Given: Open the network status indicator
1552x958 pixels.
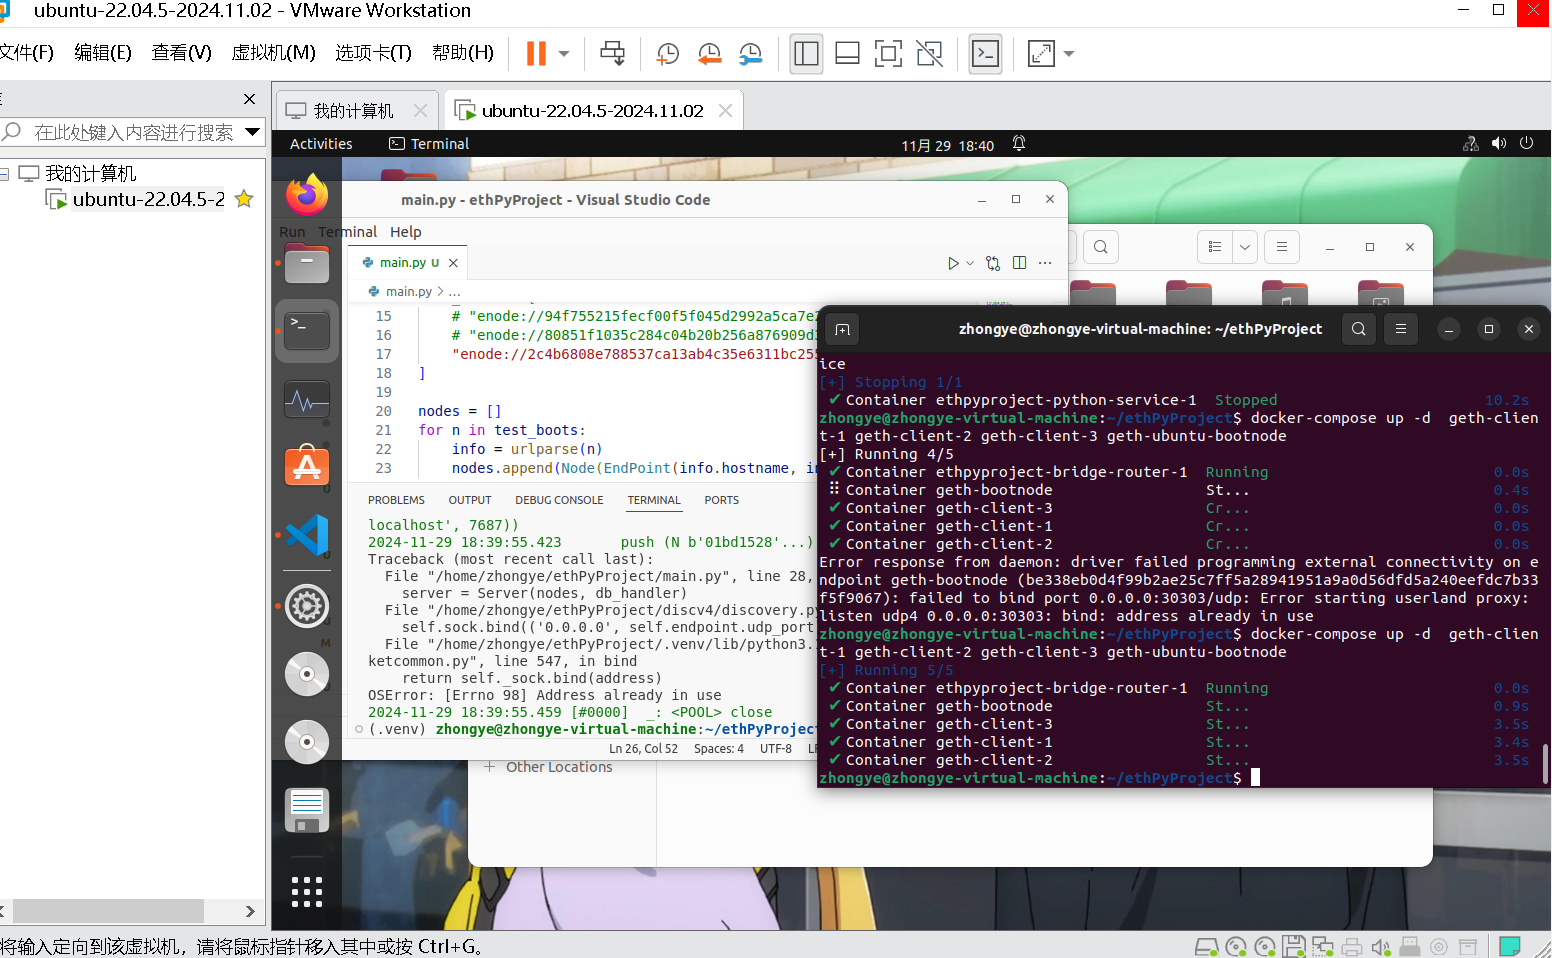Looking at the screenshot, I should click(x=1471, y=144).
